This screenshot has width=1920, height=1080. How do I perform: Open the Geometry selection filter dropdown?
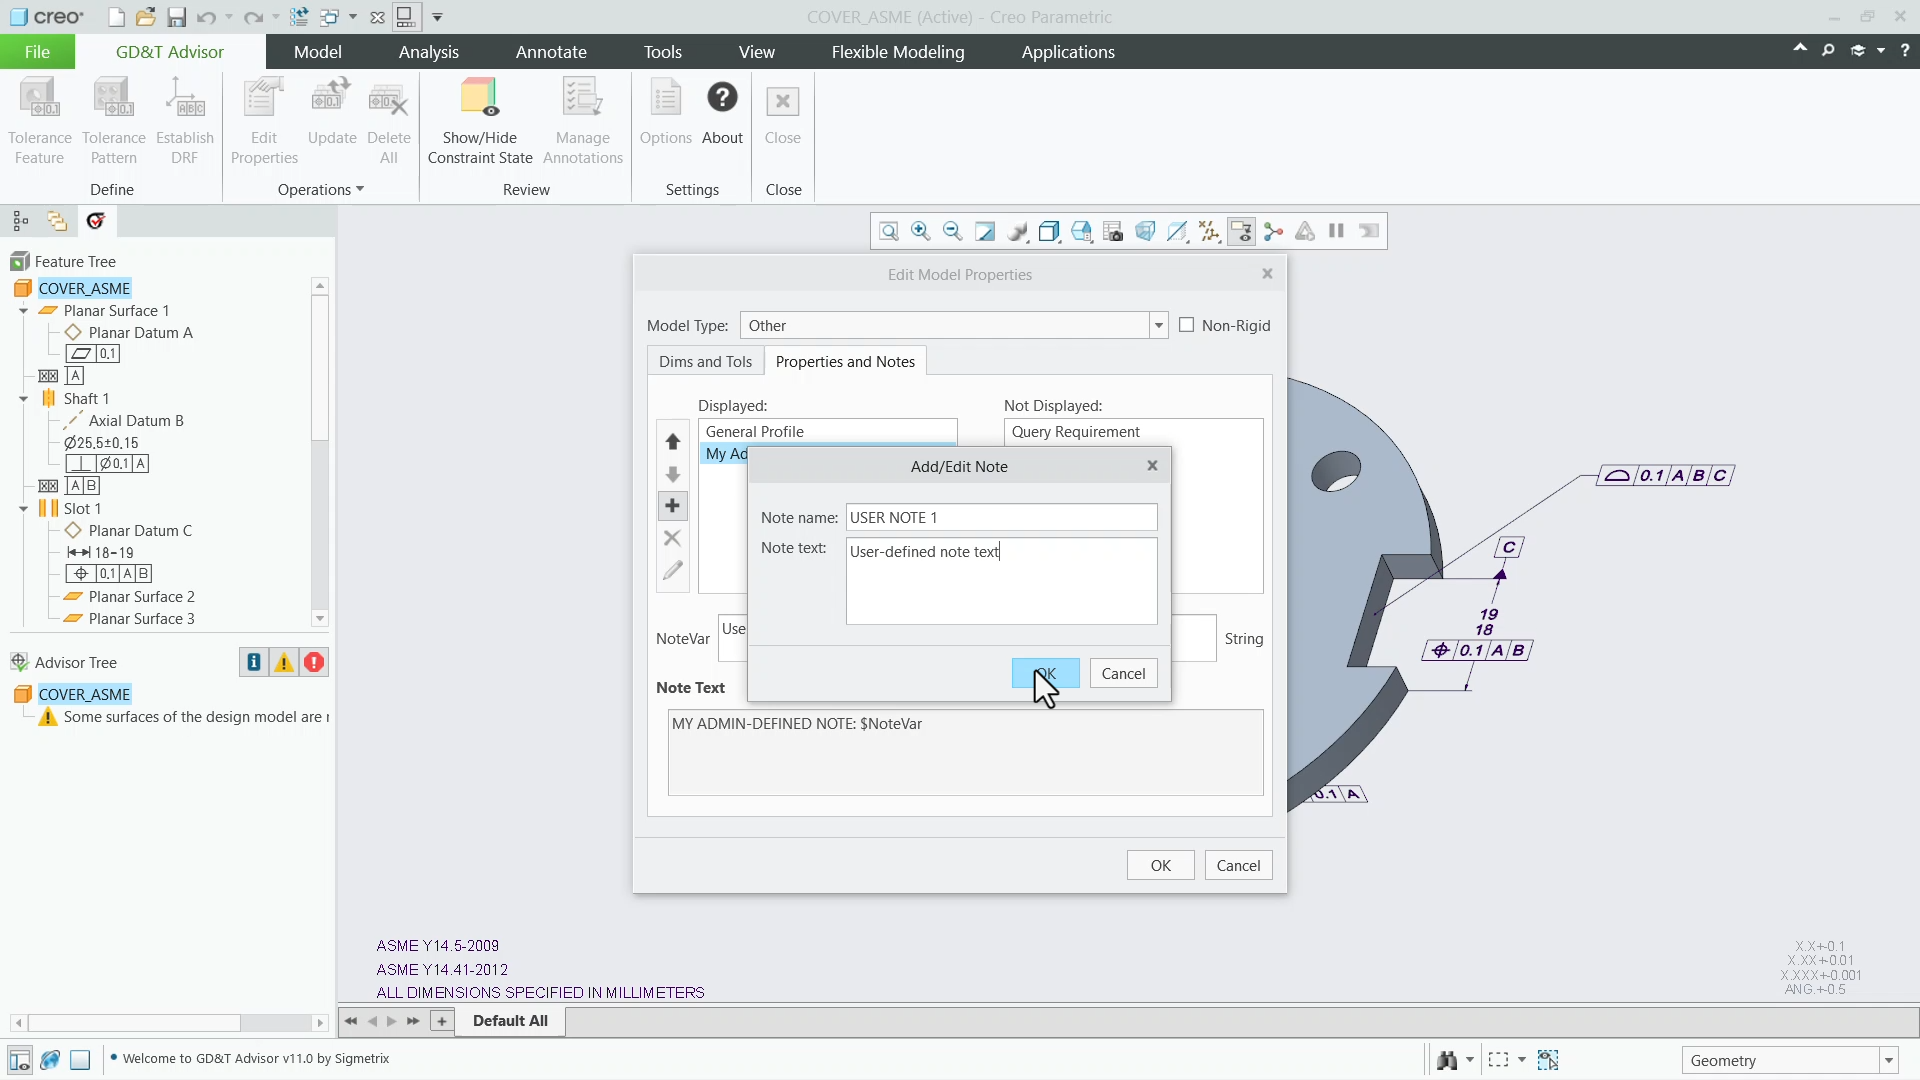pyautogui.click(x=1888, y=1060)
